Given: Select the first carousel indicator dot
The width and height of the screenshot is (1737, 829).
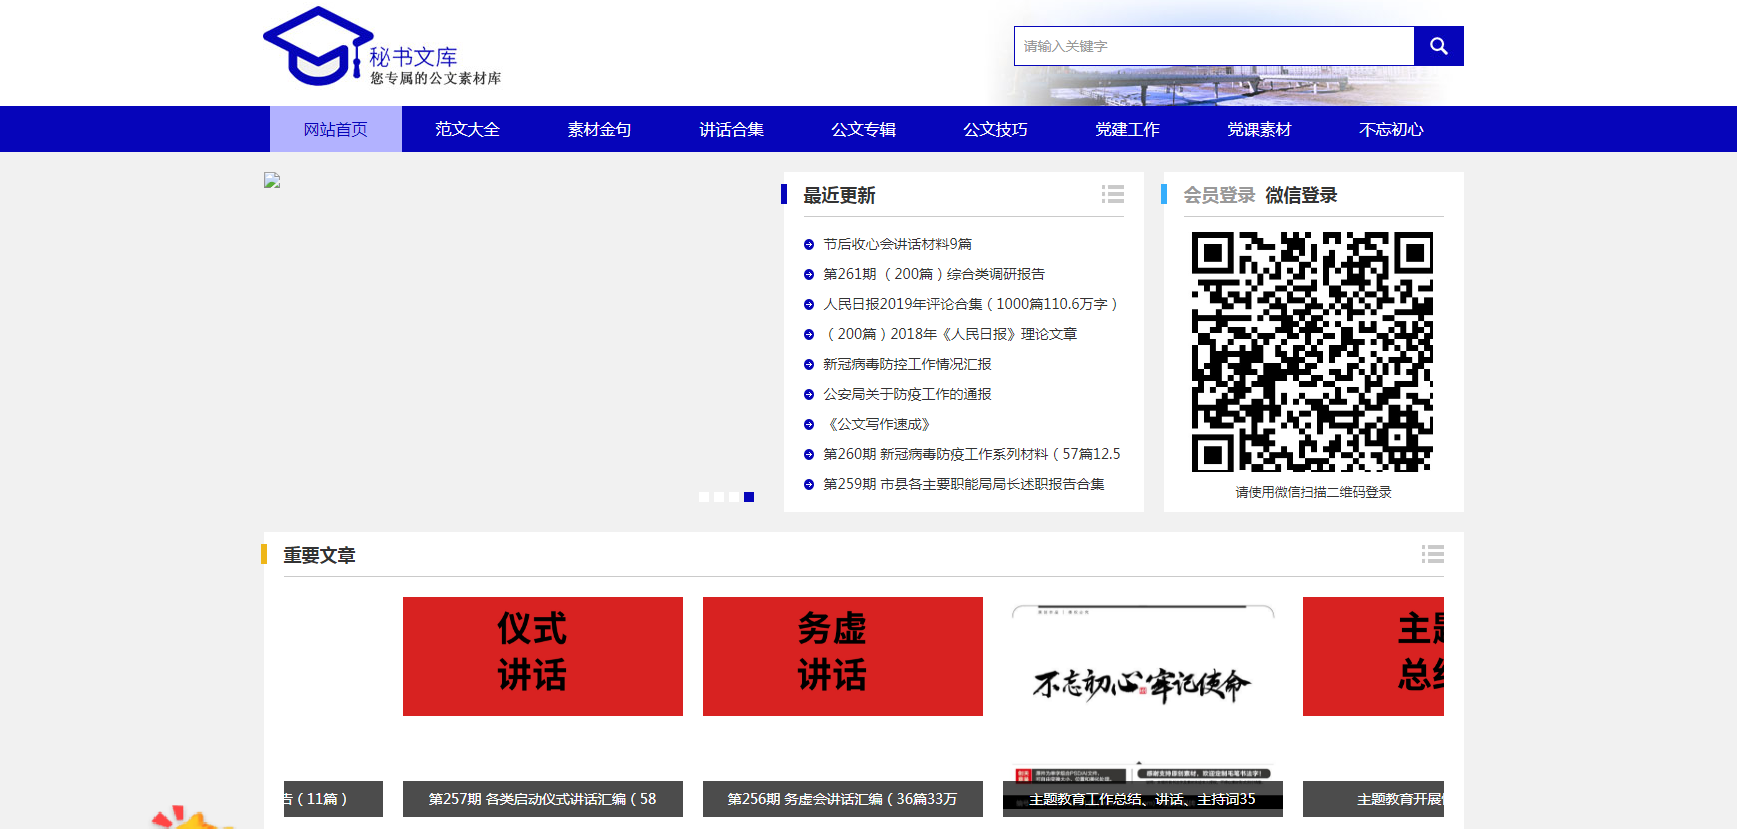Looking at the screenshot, I should (704, 497).
